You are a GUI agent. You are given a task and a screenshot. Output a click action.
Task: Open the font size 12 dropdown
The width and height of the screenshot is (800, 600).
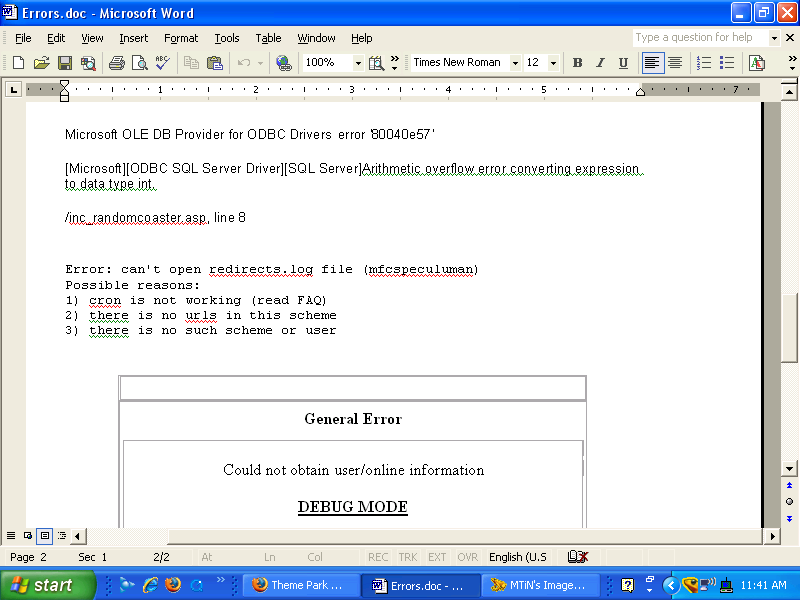553,63
